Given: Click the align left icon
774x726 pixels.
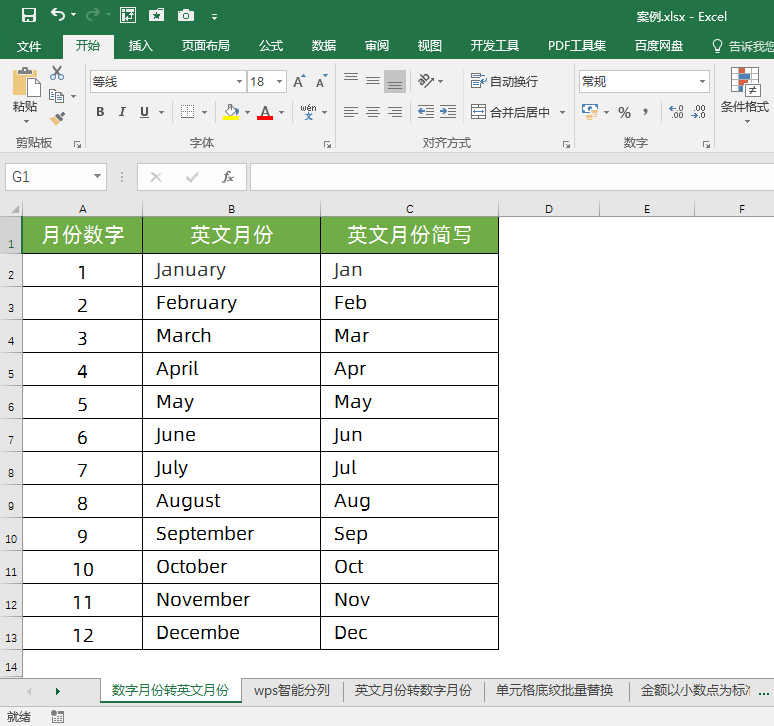Looking at the screenshot, I should pos(351,112).
